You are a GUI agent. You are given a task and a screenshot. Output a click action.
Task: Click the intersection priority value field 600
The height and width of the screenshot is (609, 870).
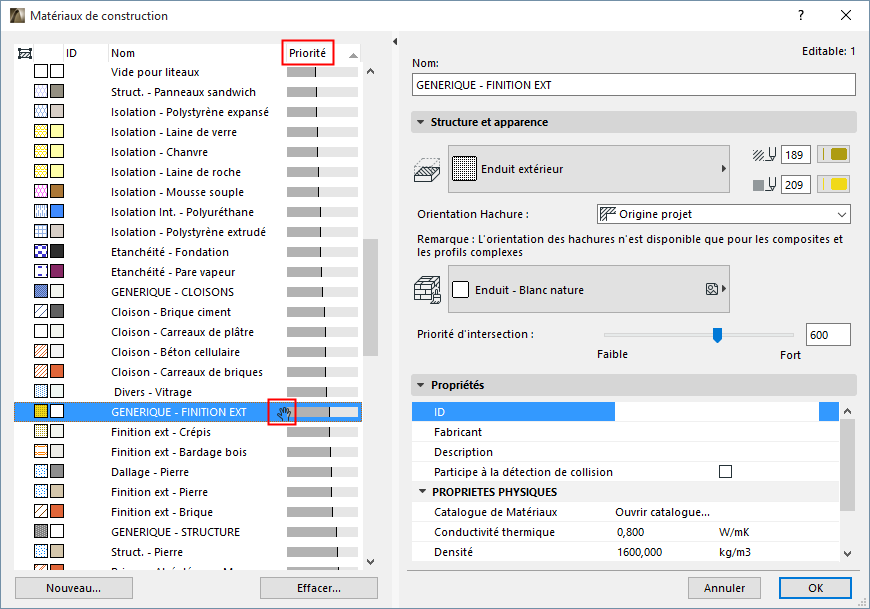click(x=828, y=334)
